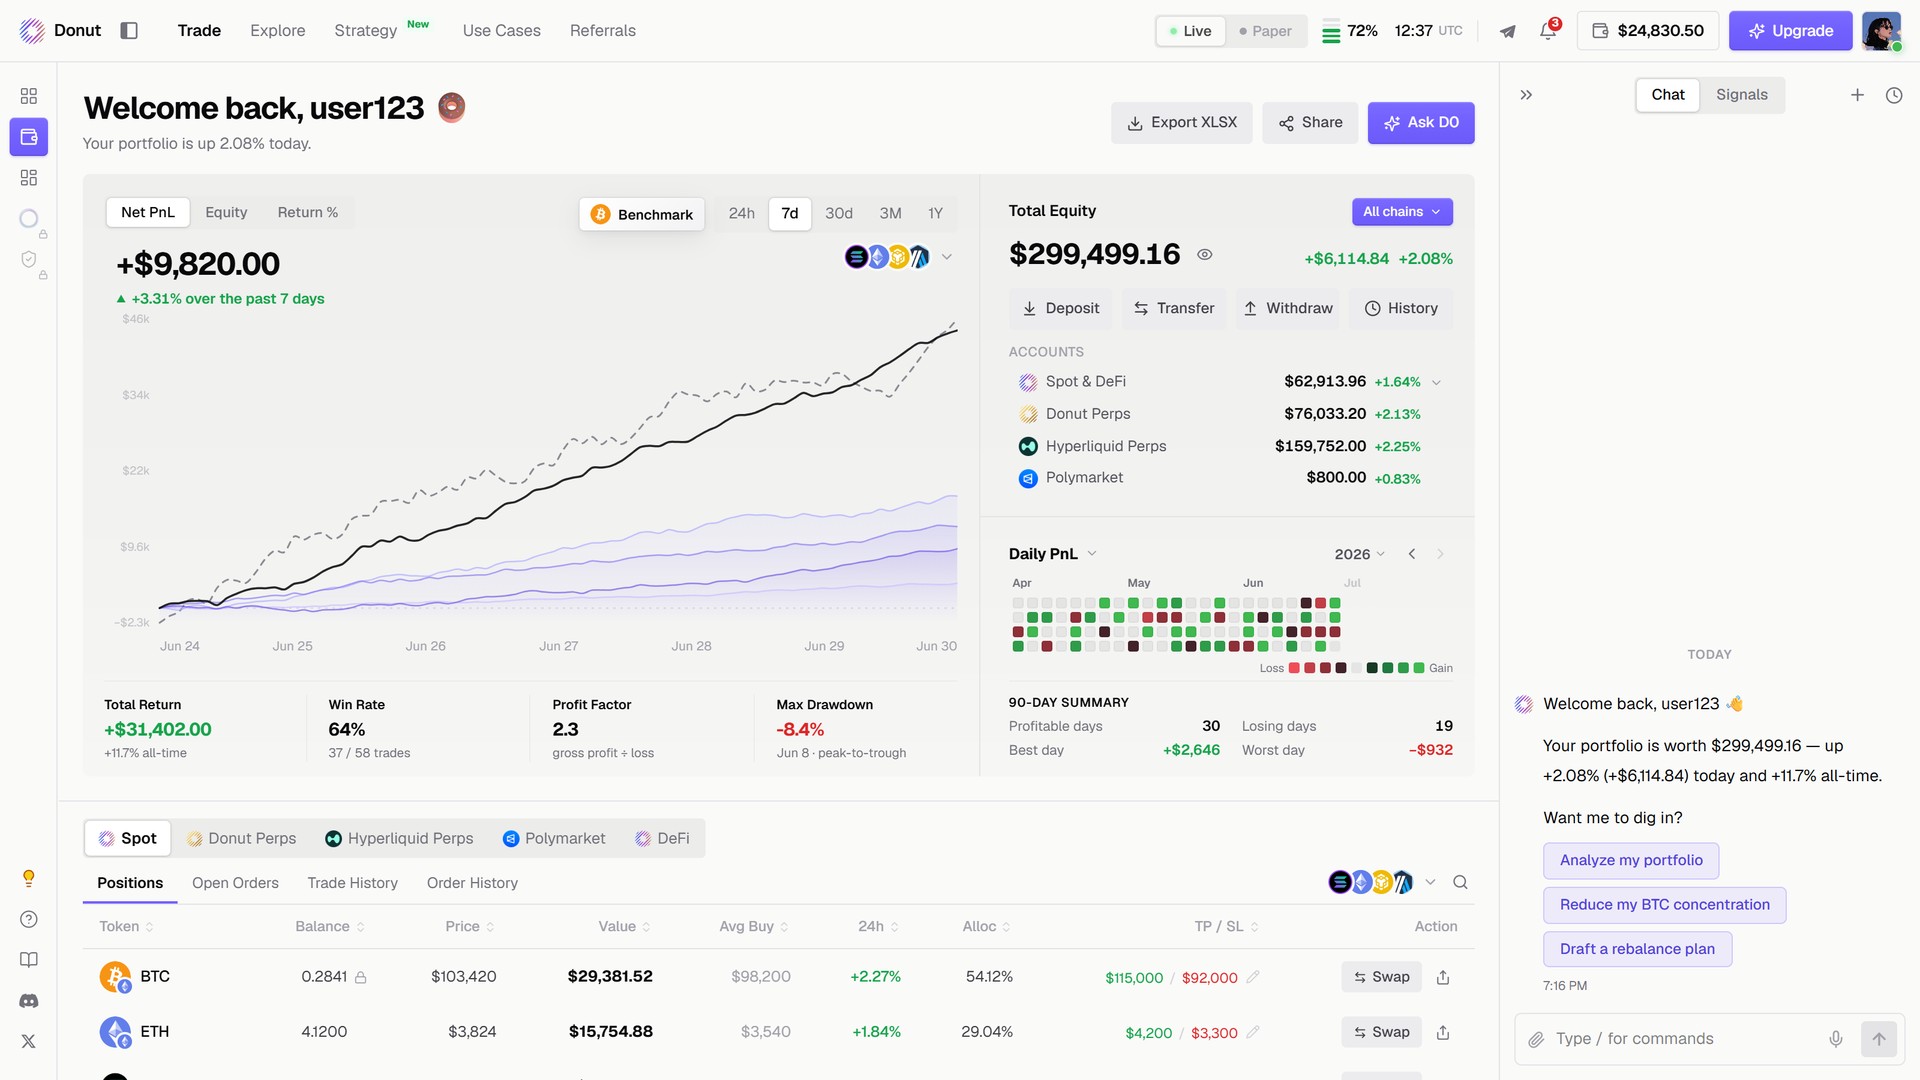Select the 30d time range
This screenshot has height=1080, width=1920.
(x=839, y=213)
